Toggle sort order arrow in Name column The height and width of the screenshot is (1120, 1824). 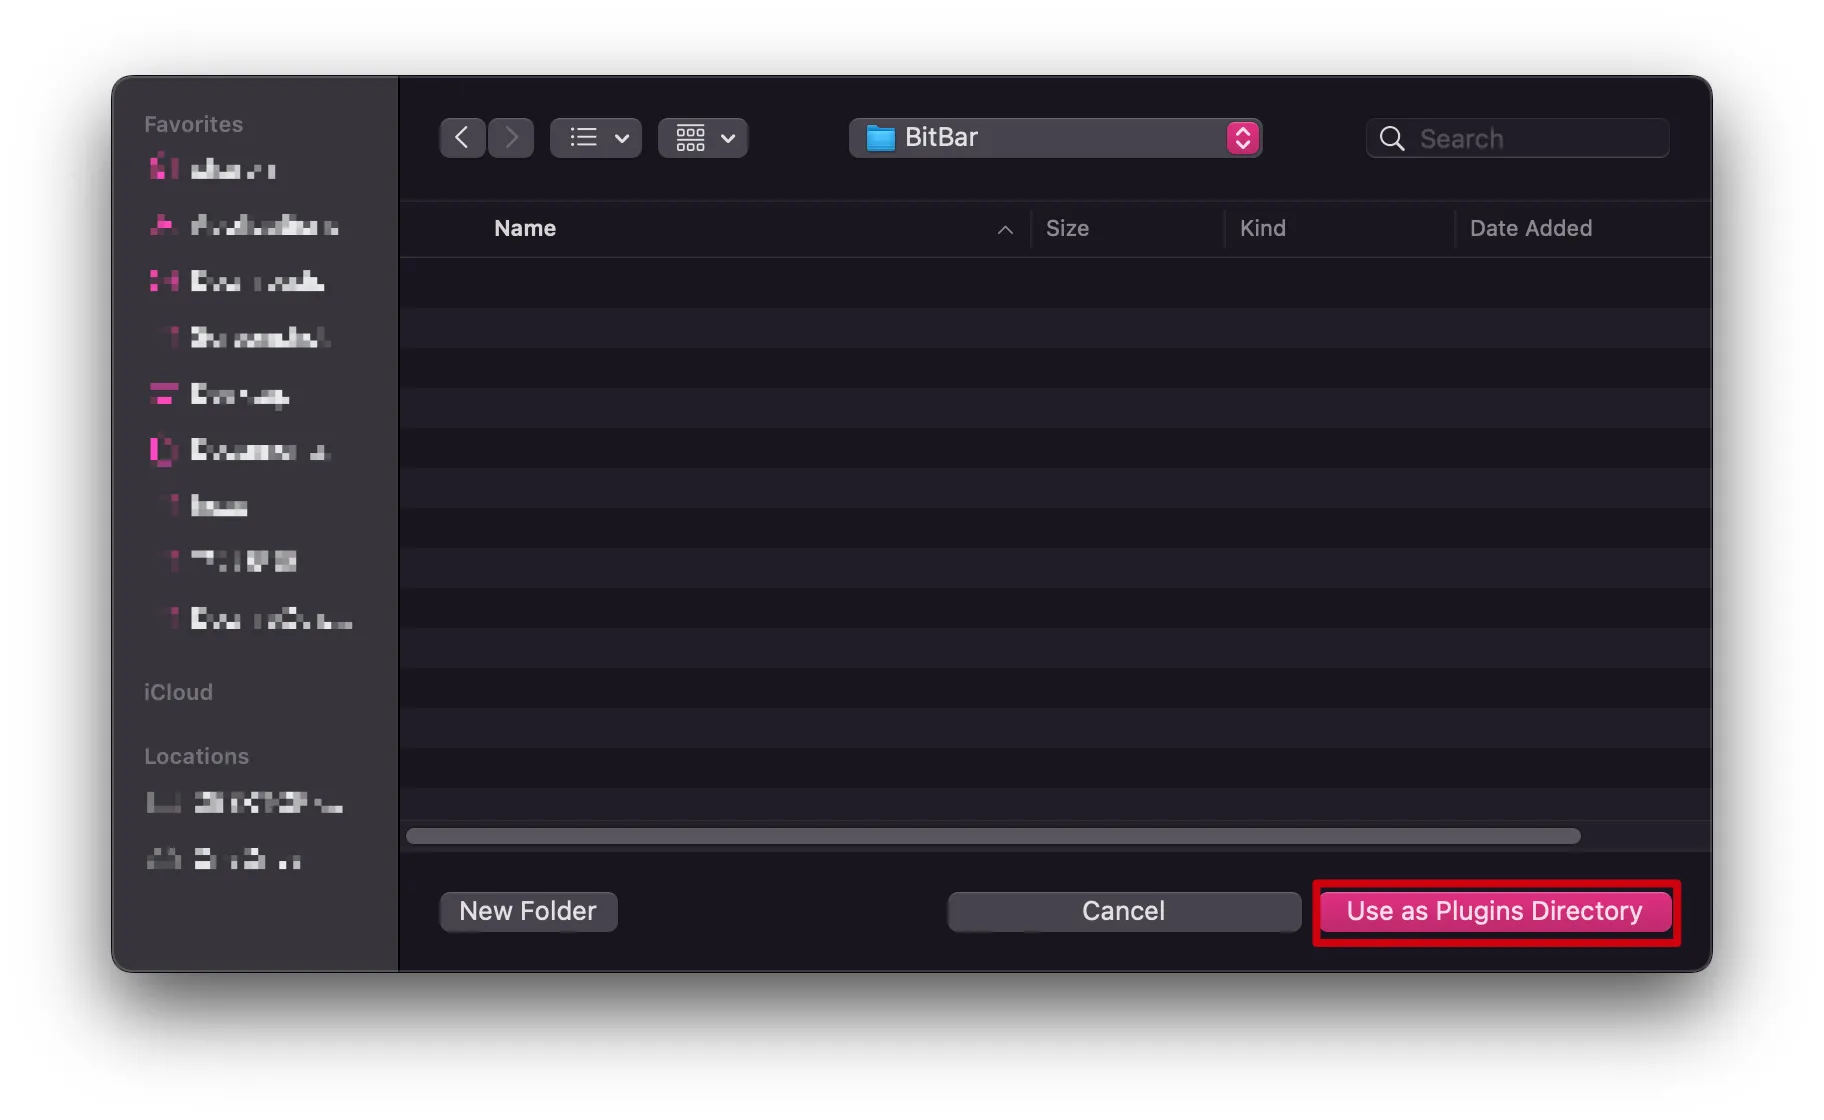tap(1005, 230)
